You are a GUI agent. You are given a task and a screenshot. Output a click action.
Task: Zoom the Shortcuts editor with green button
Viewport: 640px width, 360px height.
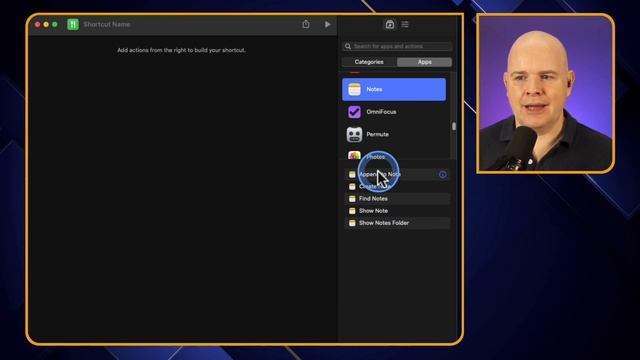[x=55, y=24]
